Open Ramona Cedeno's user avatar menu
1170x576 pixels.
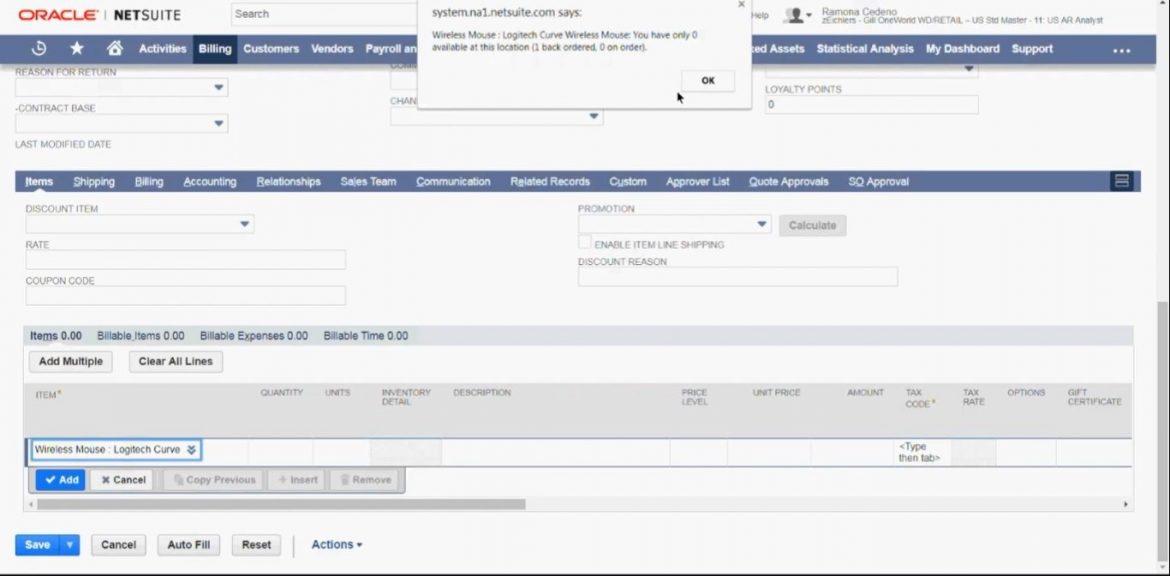tap(792, 14)
